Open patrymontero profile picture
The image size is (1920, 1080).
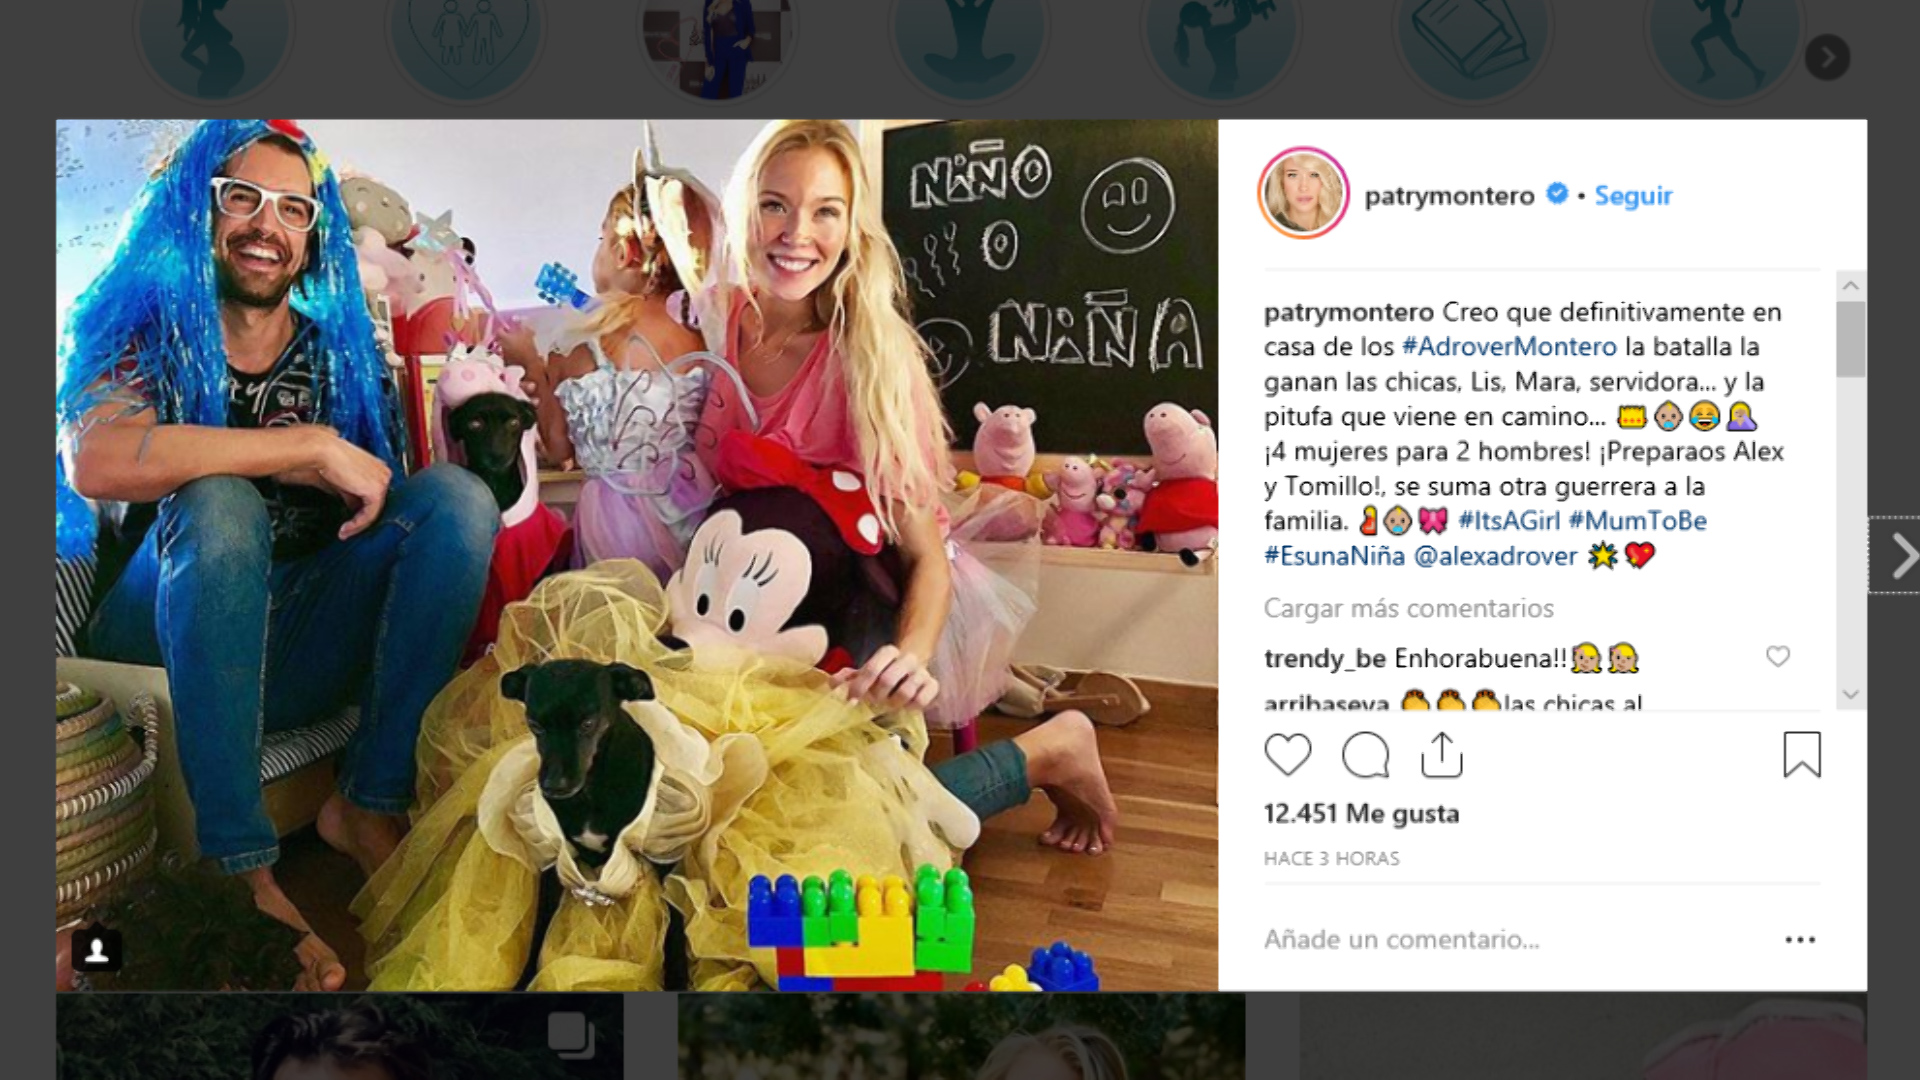pos(1303,194)
